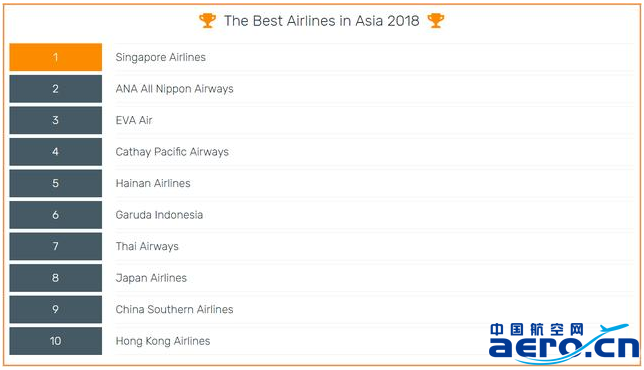
Task: Open Hong Kong Airlines entry
Action: 163,341
